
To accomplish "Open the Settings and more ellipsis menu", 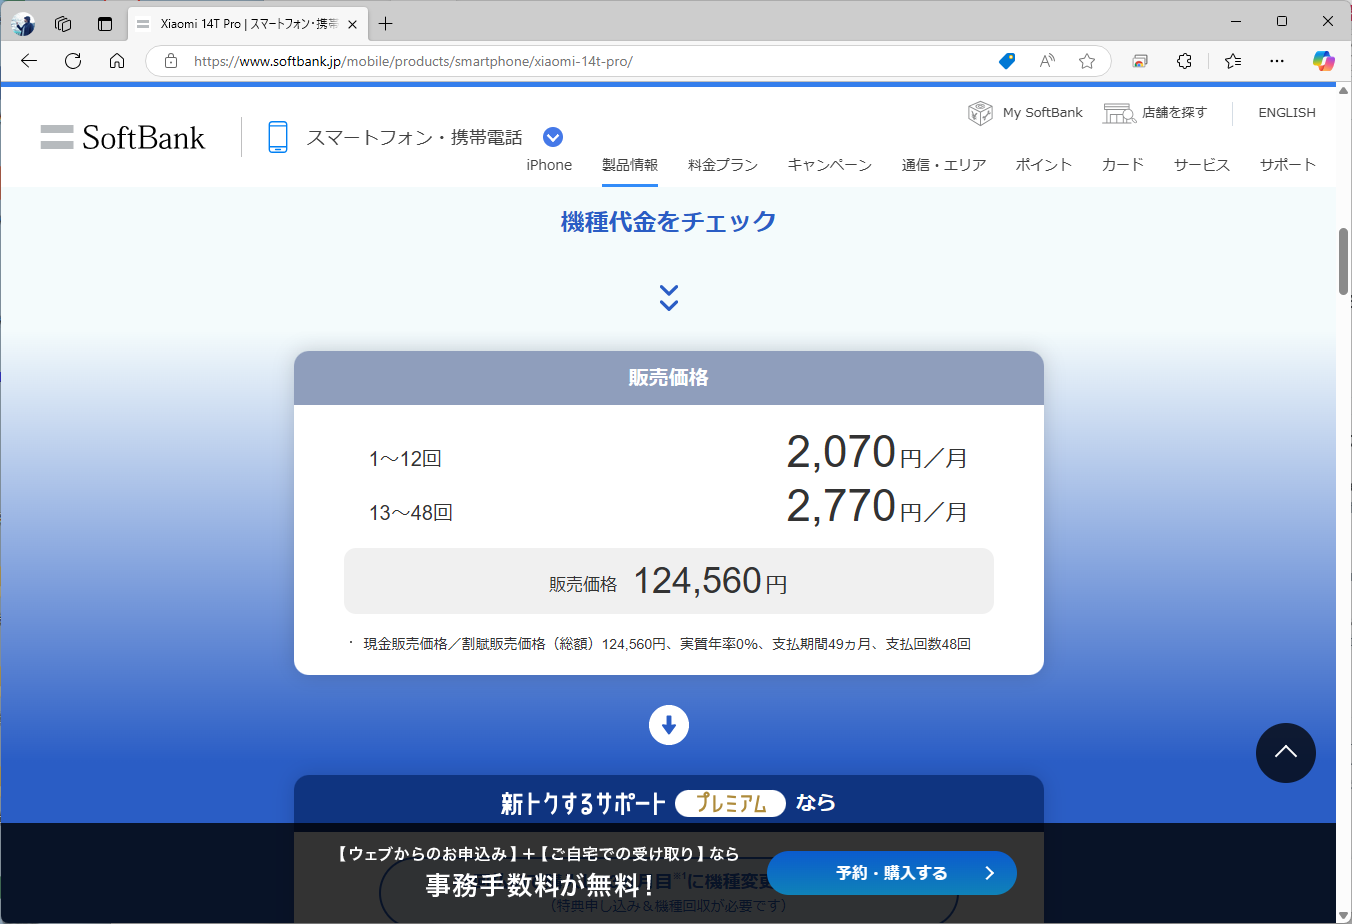I will pos(1277,61).
